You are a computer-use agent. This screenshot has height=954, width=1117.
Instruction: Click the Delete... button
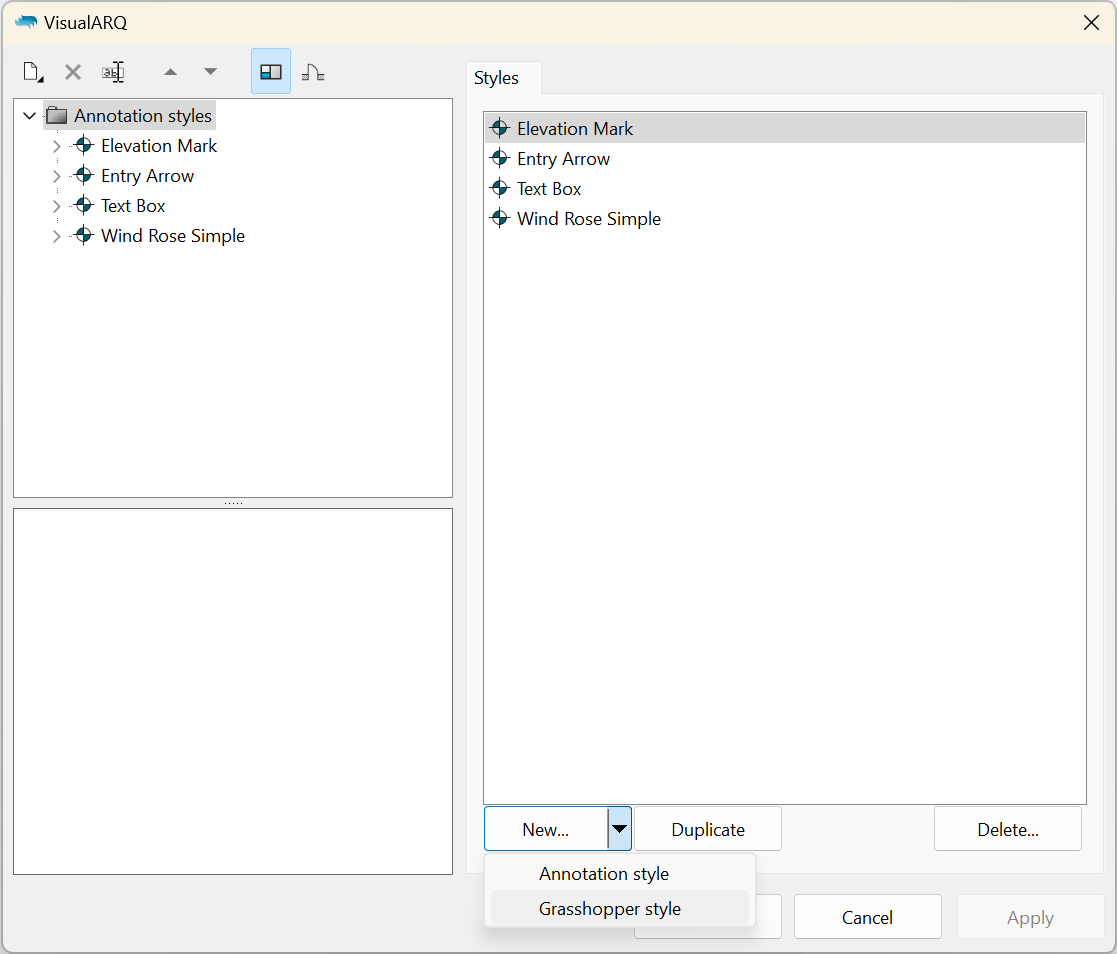click(x=1008, y=829)
